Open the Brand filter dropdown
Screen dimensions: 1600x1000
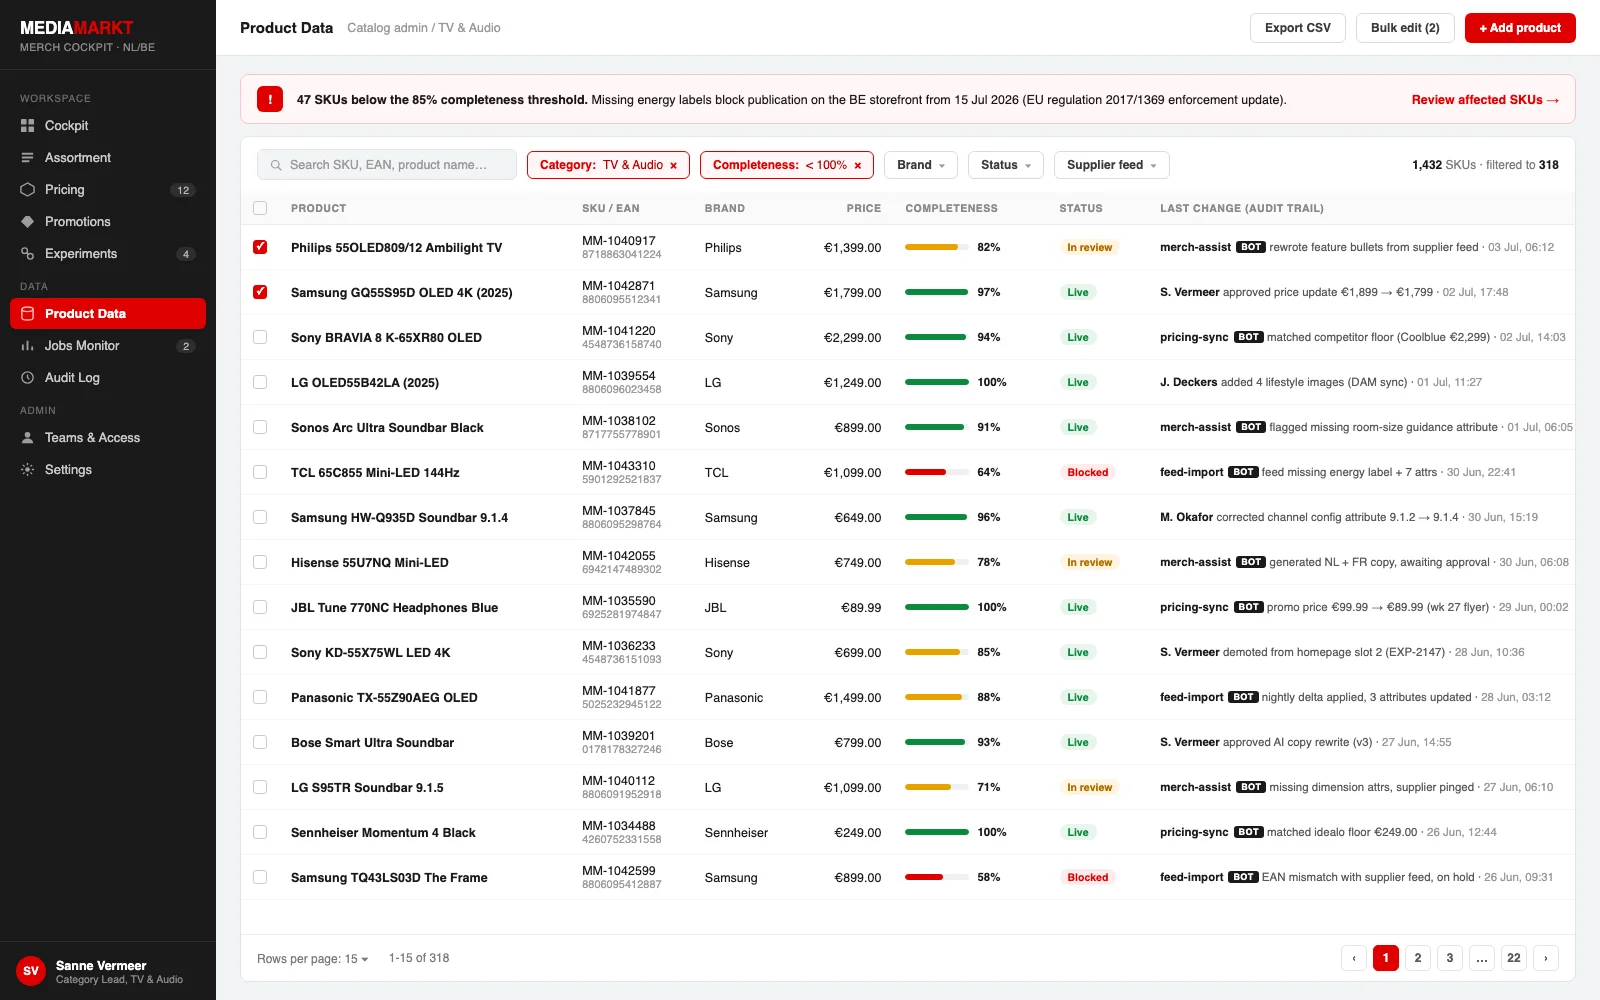[921, 165]
